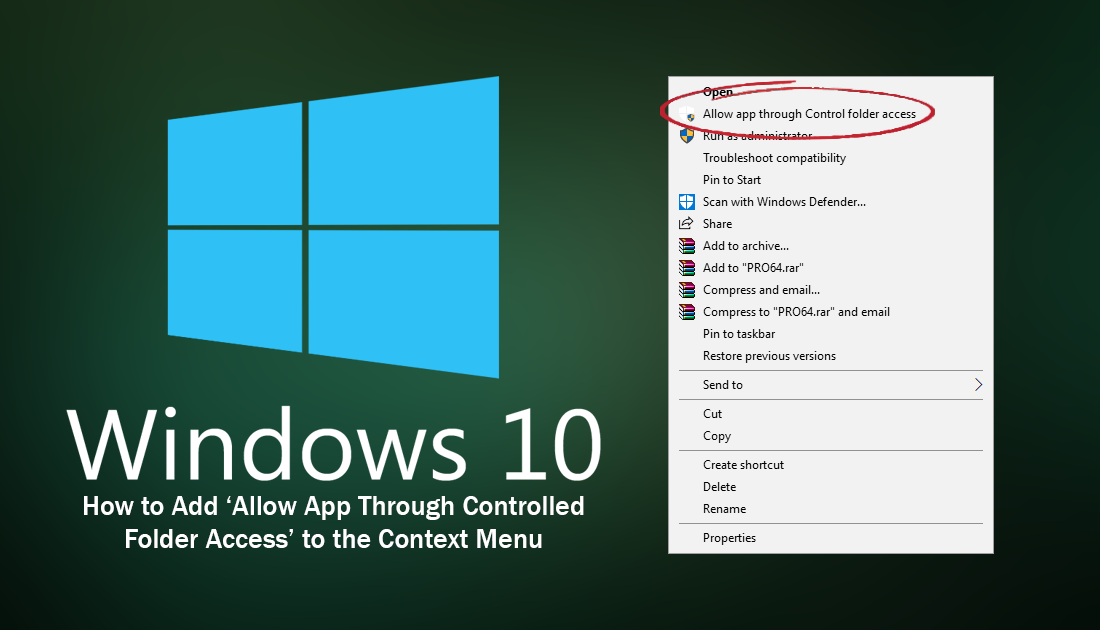
Task: Click the Windows Defender shield icon
Action: (x=687, y=202)
